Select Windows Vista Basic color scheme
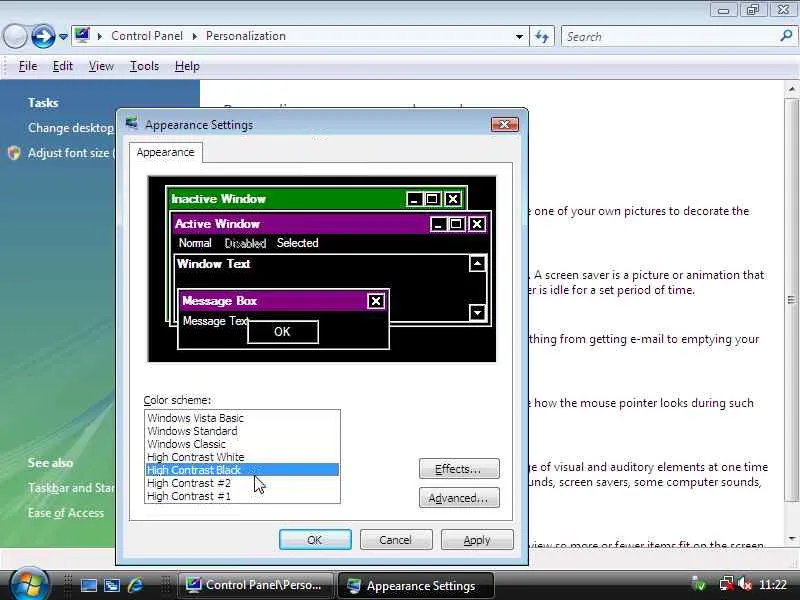Image resolution: width=800 pixels, height=600 pixels. click(x=242, y=418)
